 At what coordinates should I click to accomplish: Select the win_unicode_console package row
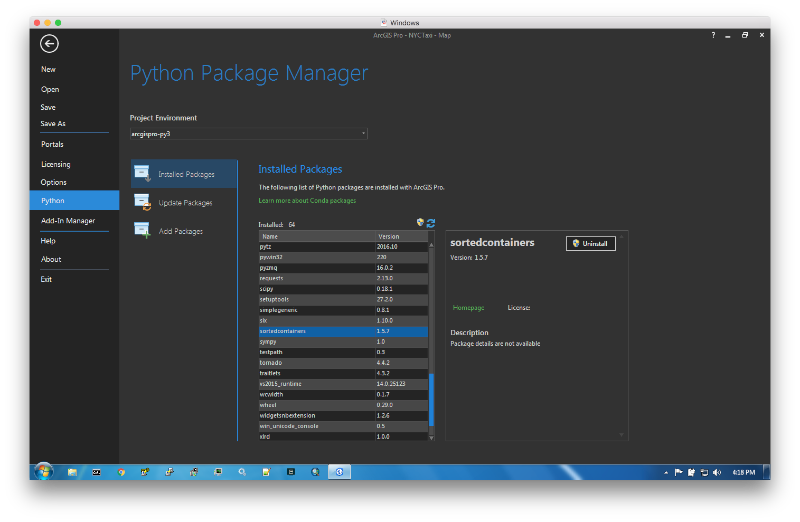343,426
